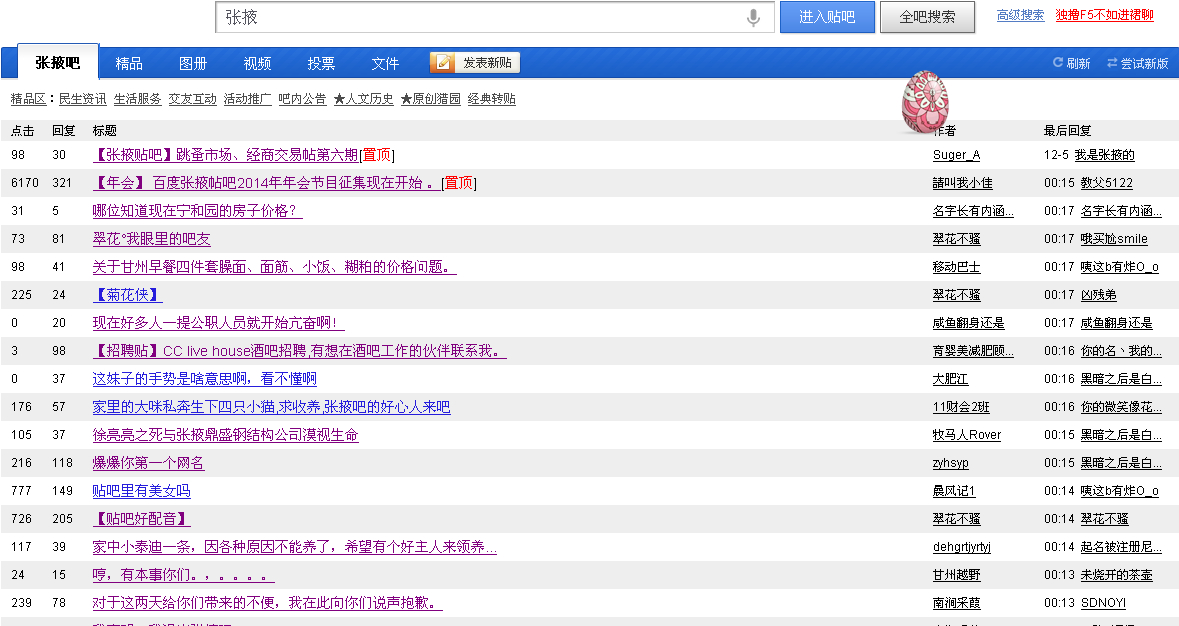Open last replier 教父5122 profile

(x=1107, y=183)
